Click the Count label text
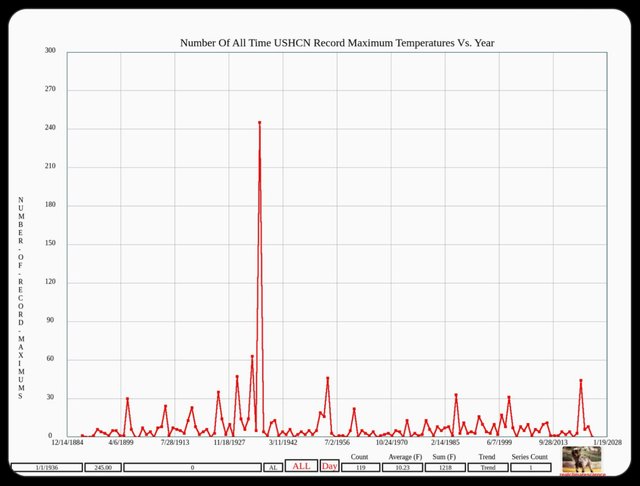The image size is (640, 486). (x=359, y=457)
